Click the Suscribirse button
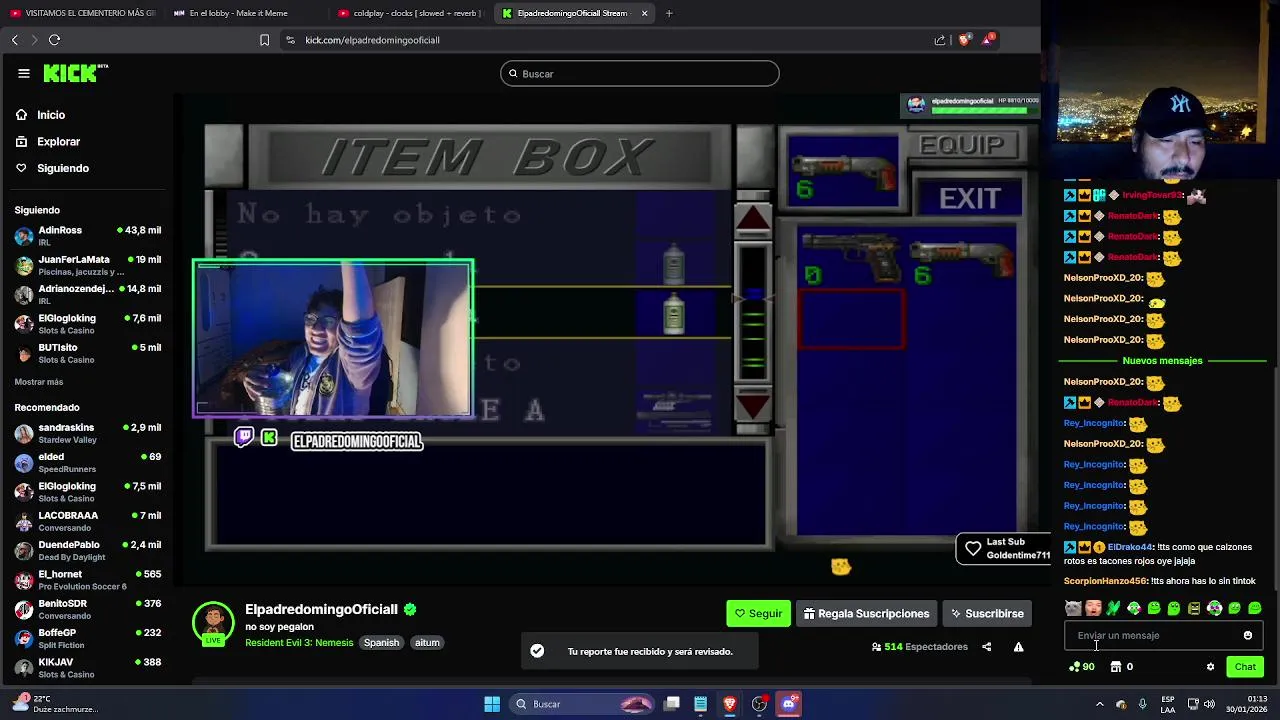Viewport: 1280px width, 720px height. (x=987, y=613)
